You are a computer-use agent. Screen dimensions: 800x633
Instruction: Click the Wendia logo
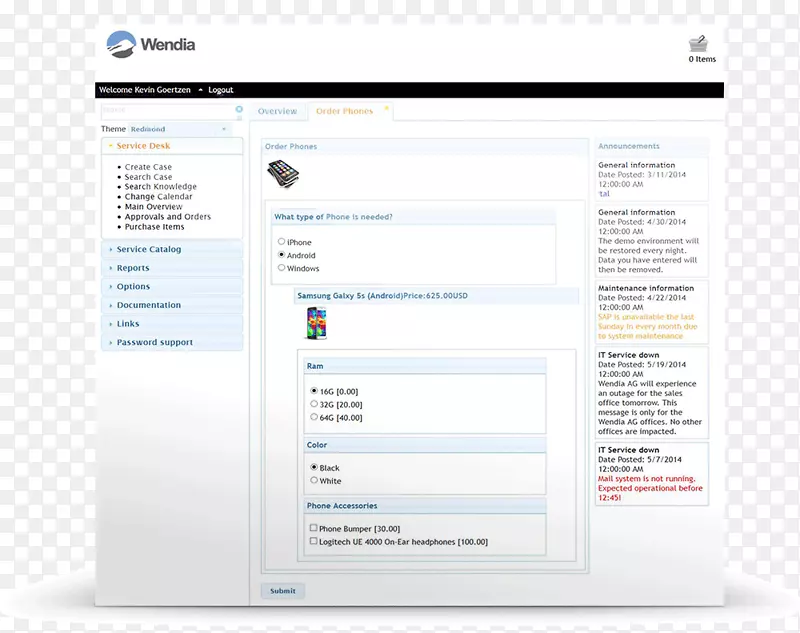pos(151,44)
